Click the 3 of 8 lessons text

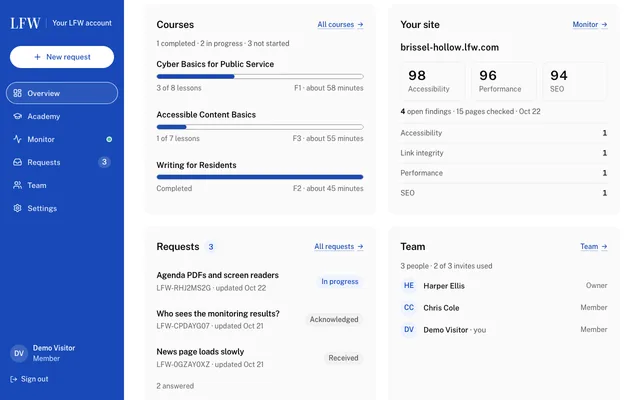[x=179, y=88]
